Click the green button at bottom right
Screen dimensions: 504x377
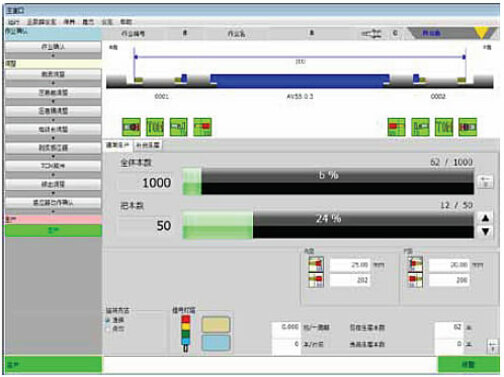468,364
